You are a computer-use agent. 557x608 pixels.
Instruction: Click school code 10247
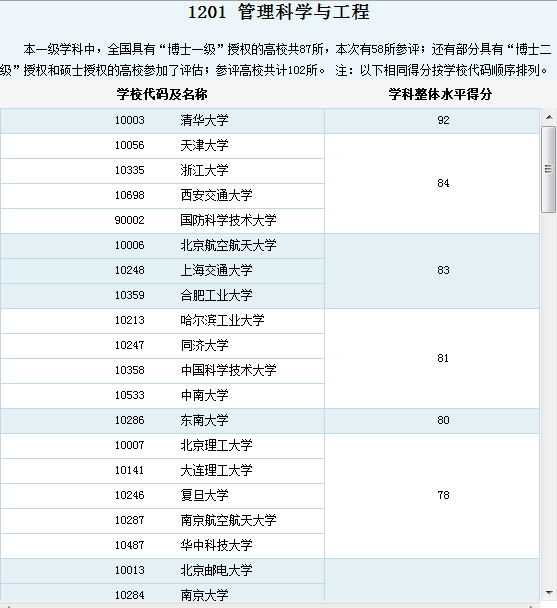[130, 345]
